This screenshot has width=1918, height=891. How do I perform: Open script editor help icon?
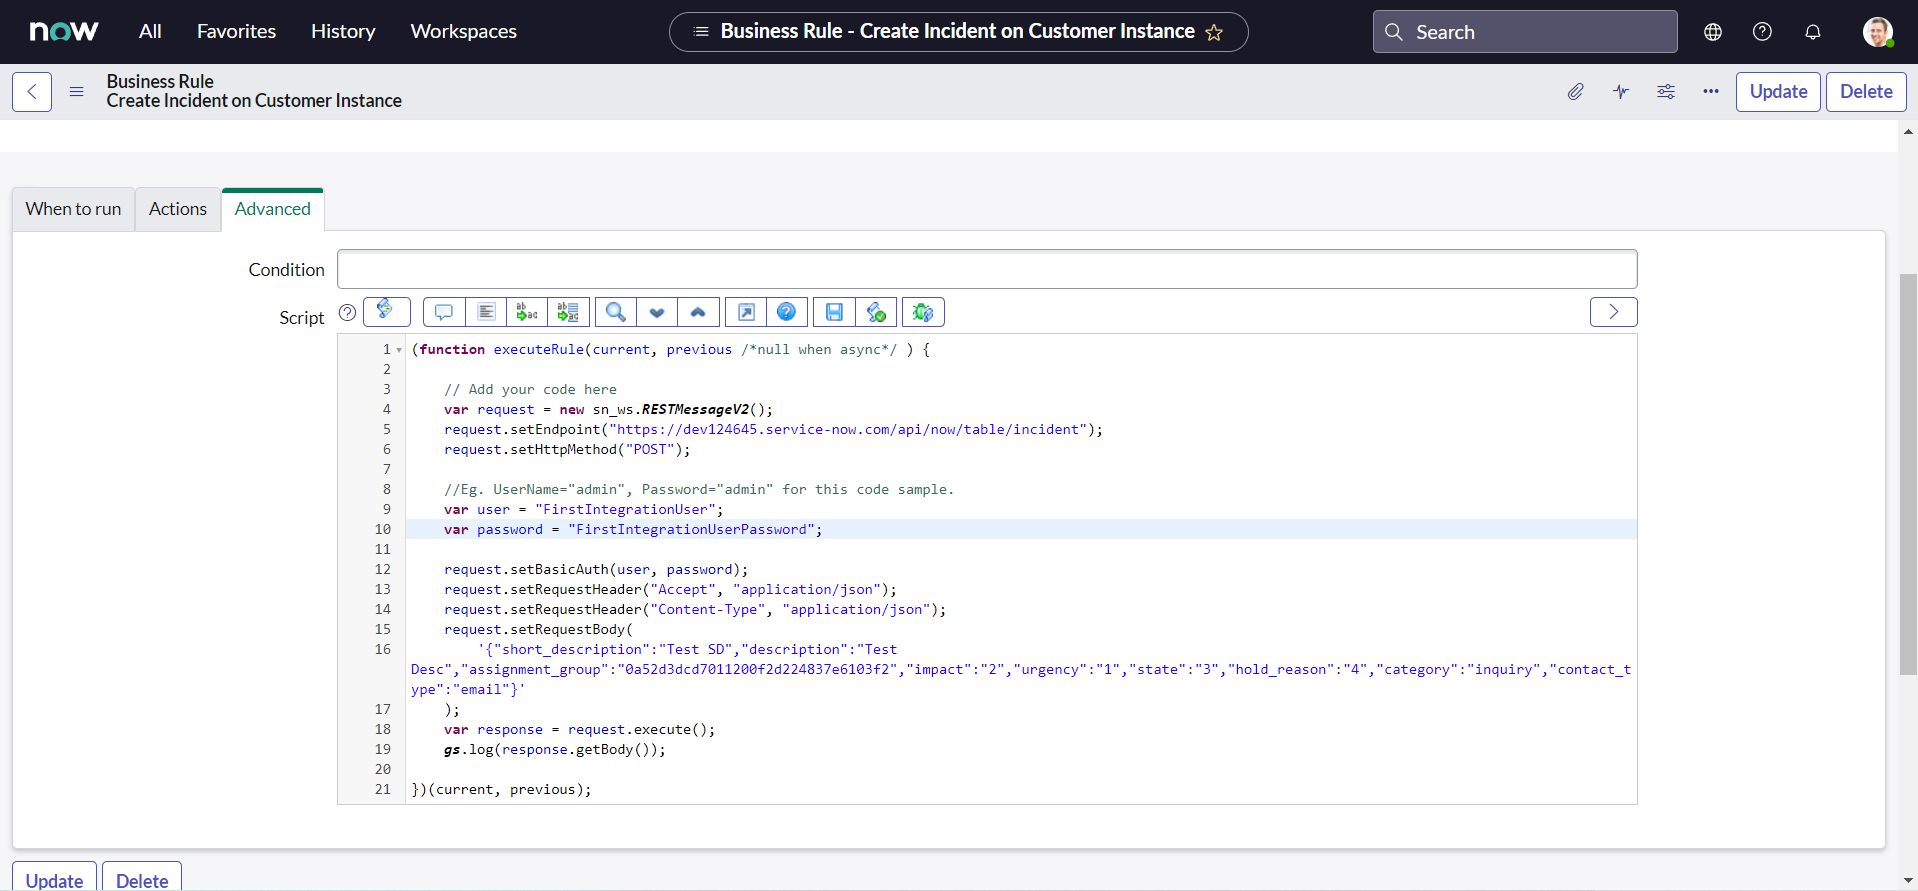click(x=787, y=313)
